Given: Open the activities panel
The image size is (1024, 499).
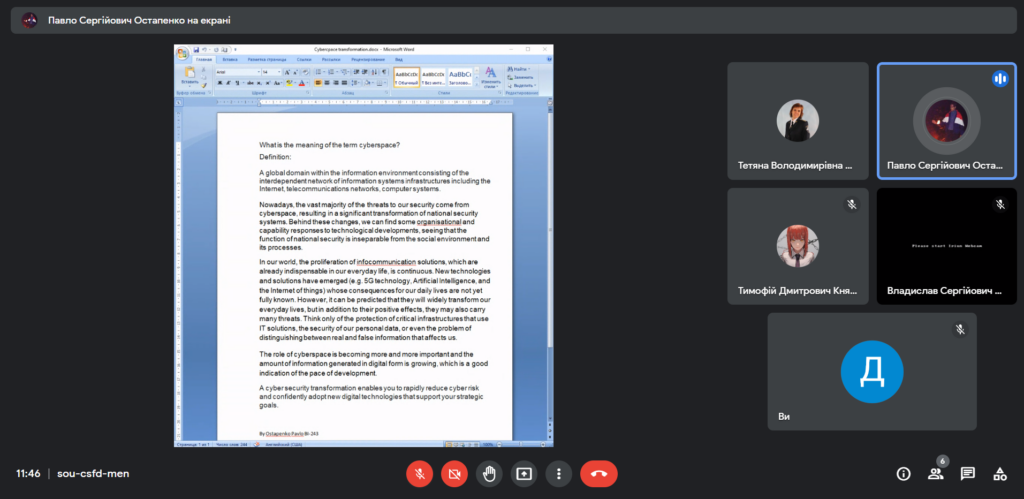Looking at the screenshot, I should [999, 473].
